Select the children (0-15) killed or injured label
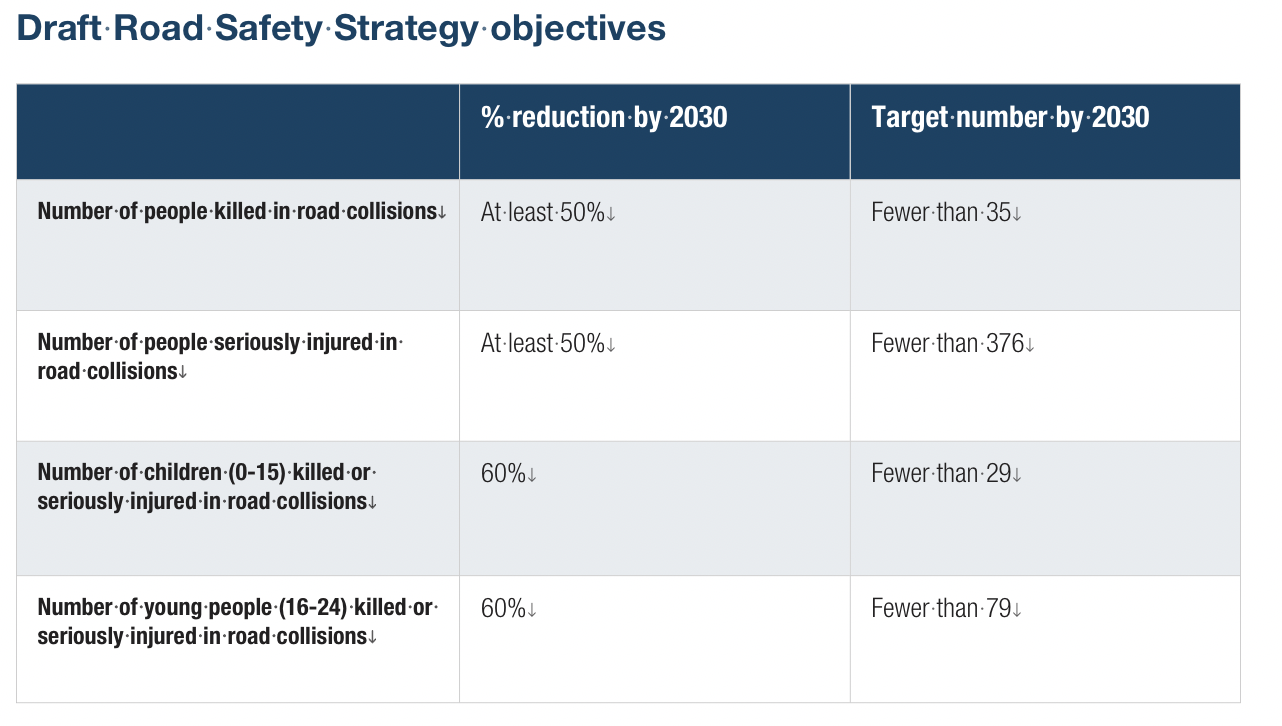1282x726 pixels. 207,486
